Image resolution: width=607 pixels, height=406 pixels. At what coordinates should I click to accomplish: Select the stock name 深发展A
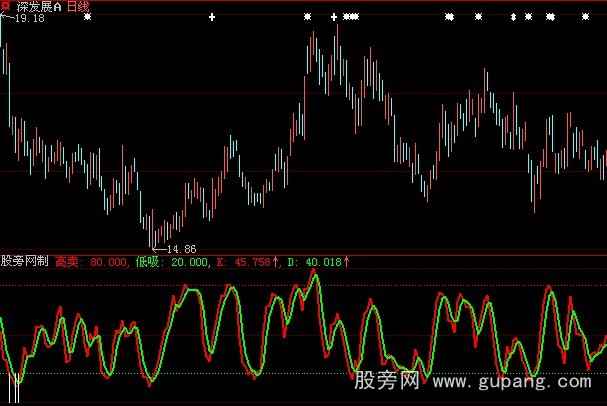[38, 6]
